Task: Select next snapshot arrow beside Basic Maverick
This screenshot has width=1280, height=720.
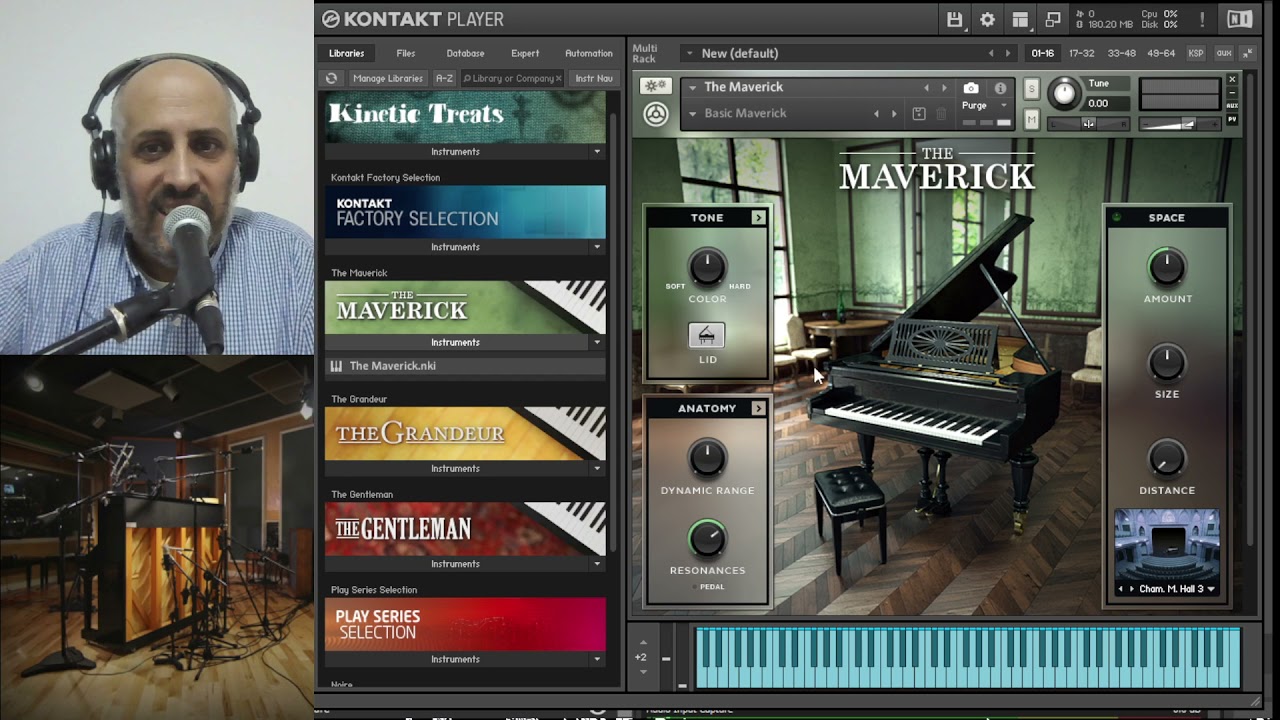Action: click(x=894, y=114)
